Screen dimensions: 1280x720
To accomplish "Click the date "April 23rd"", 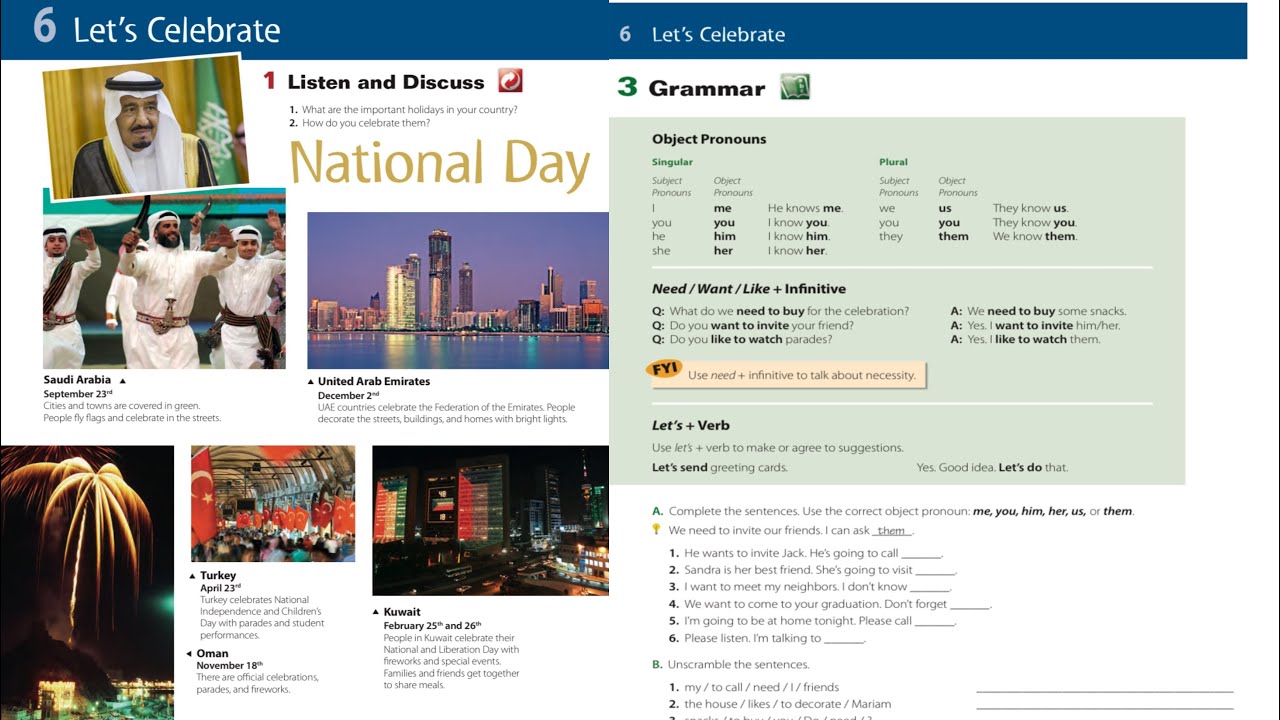I will click(221, 588).
